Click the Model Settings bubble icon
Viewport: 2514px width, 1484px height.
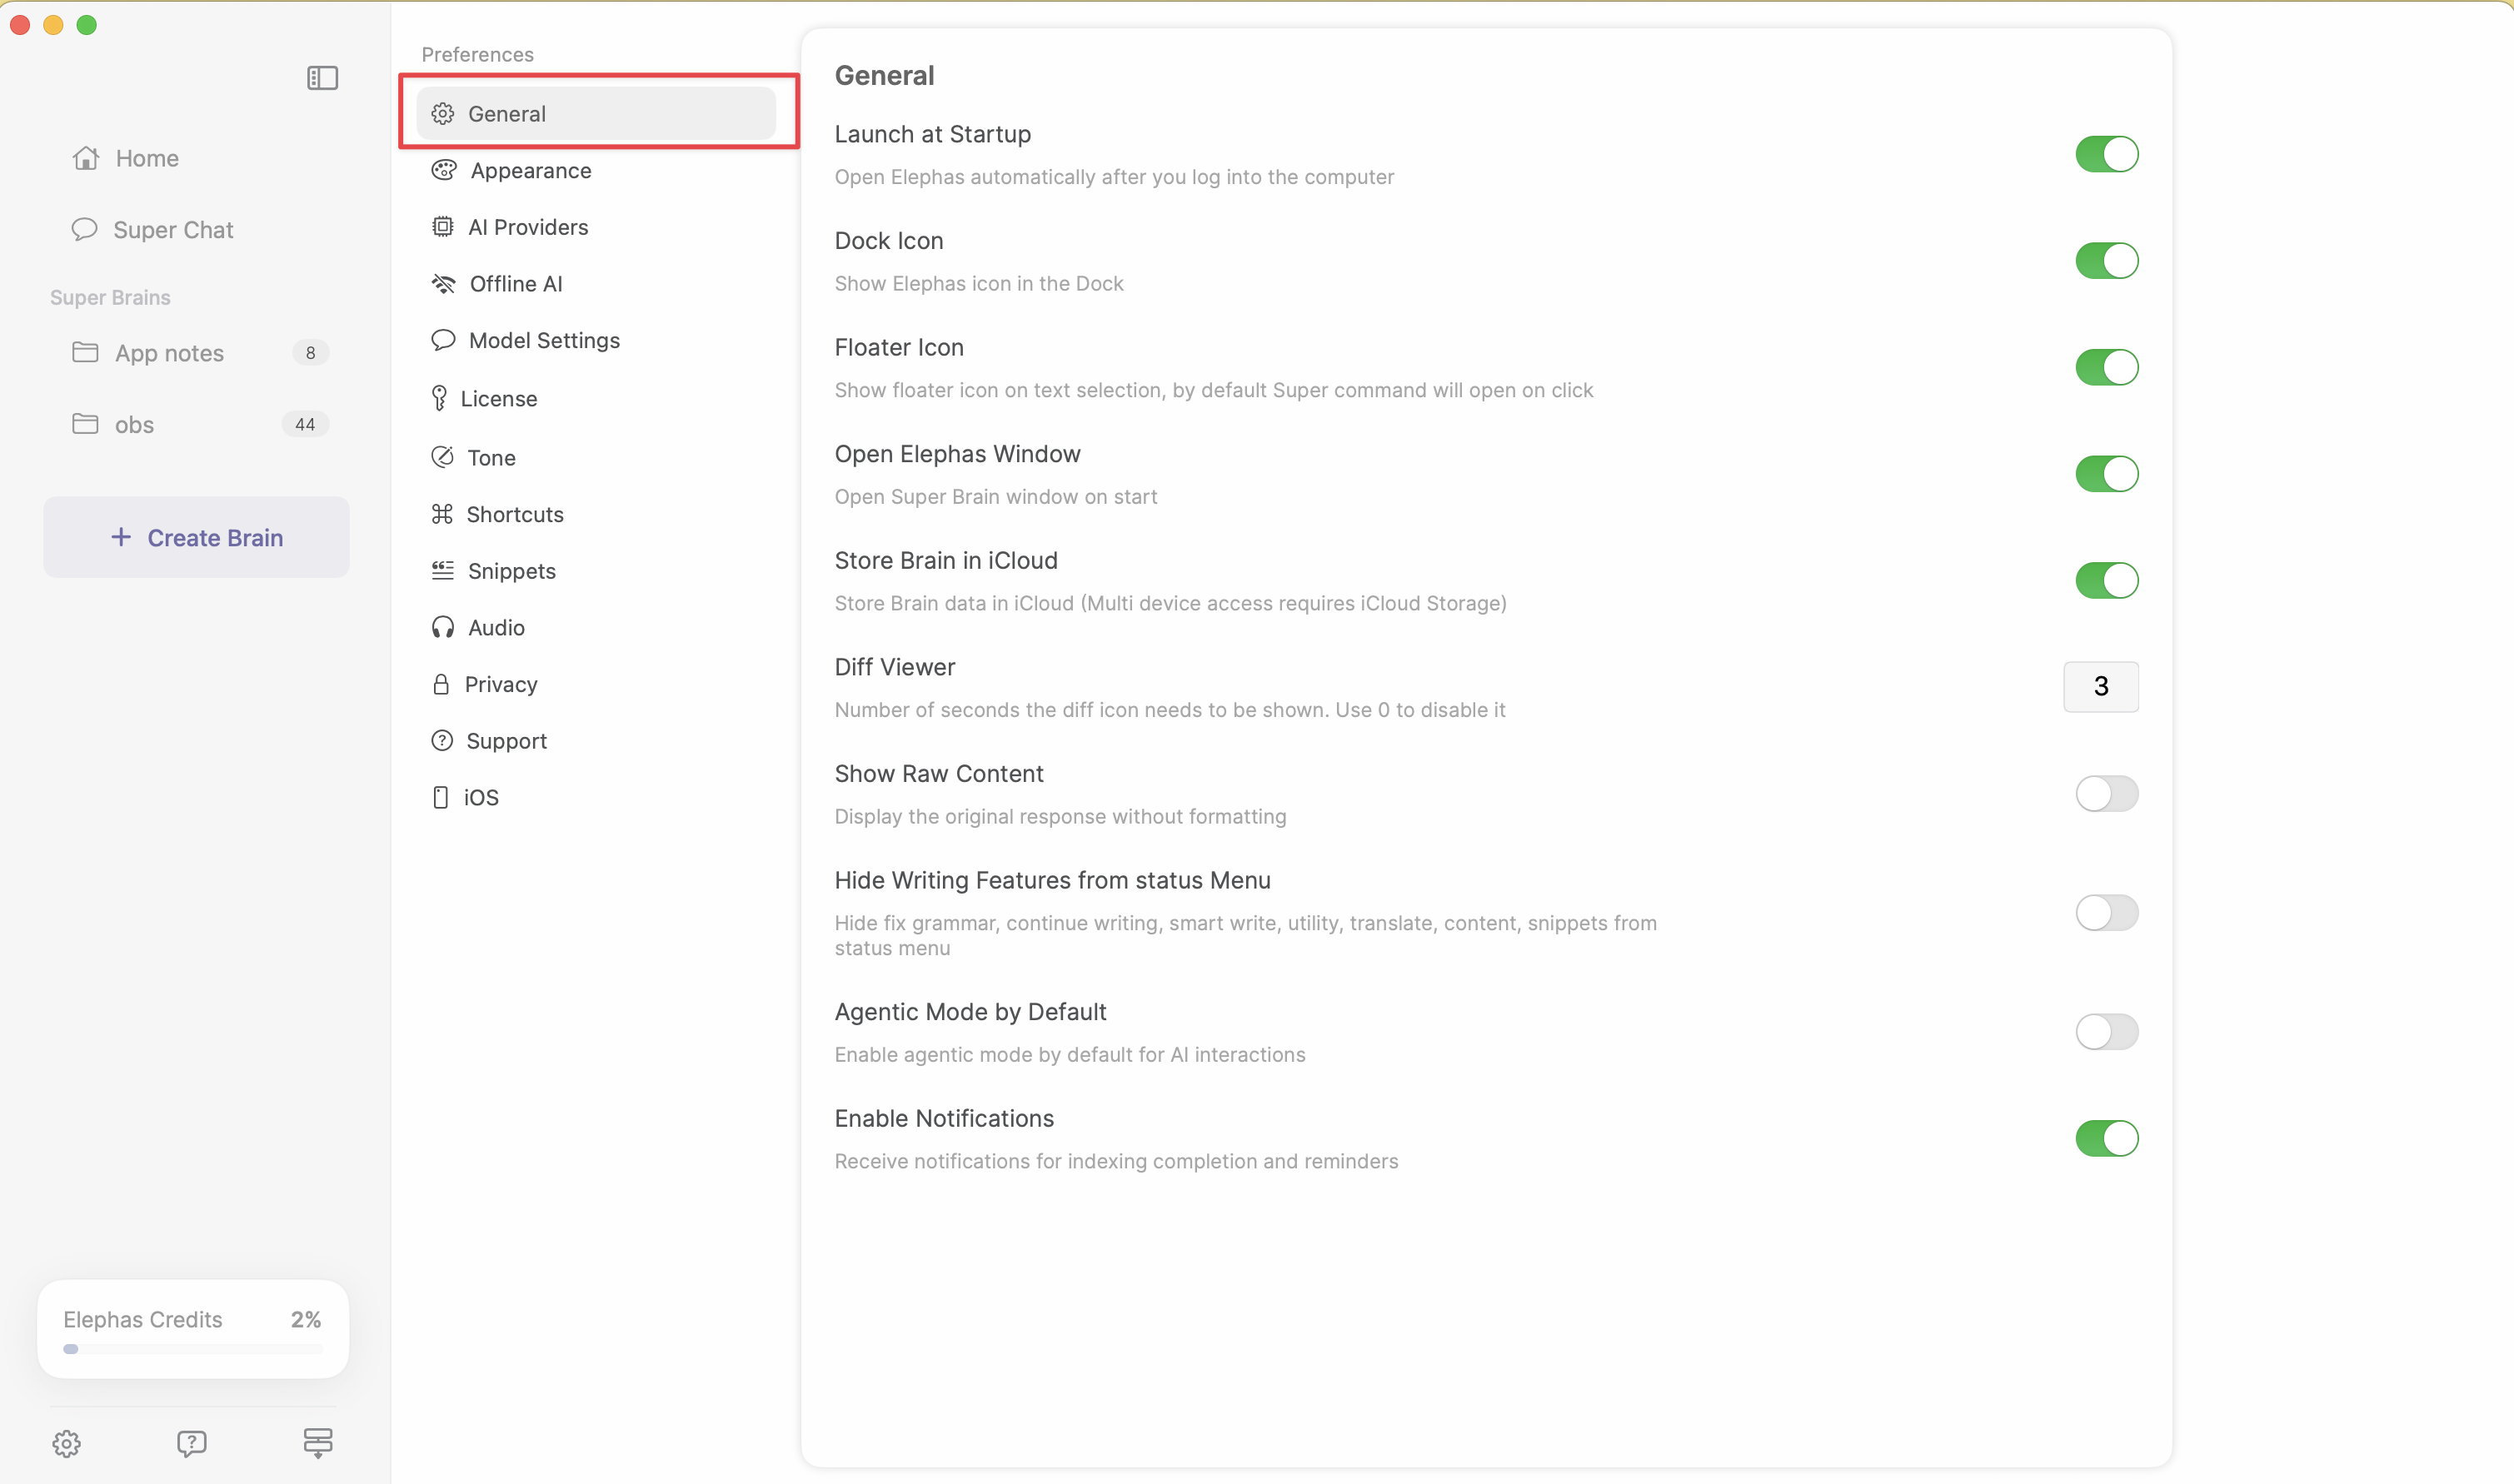pyautogui.click(x=443, y=340)
